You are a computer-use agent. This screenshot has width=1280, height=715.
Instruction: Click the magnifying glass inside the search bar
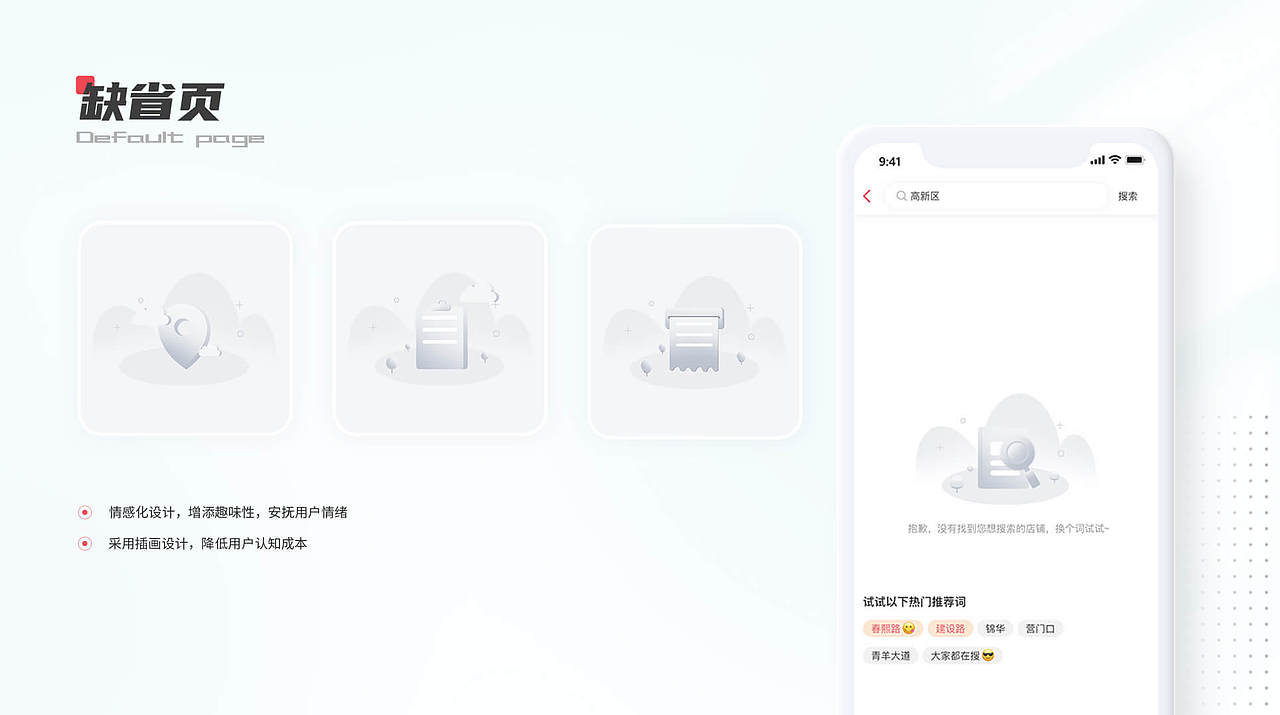pos(900,196)
